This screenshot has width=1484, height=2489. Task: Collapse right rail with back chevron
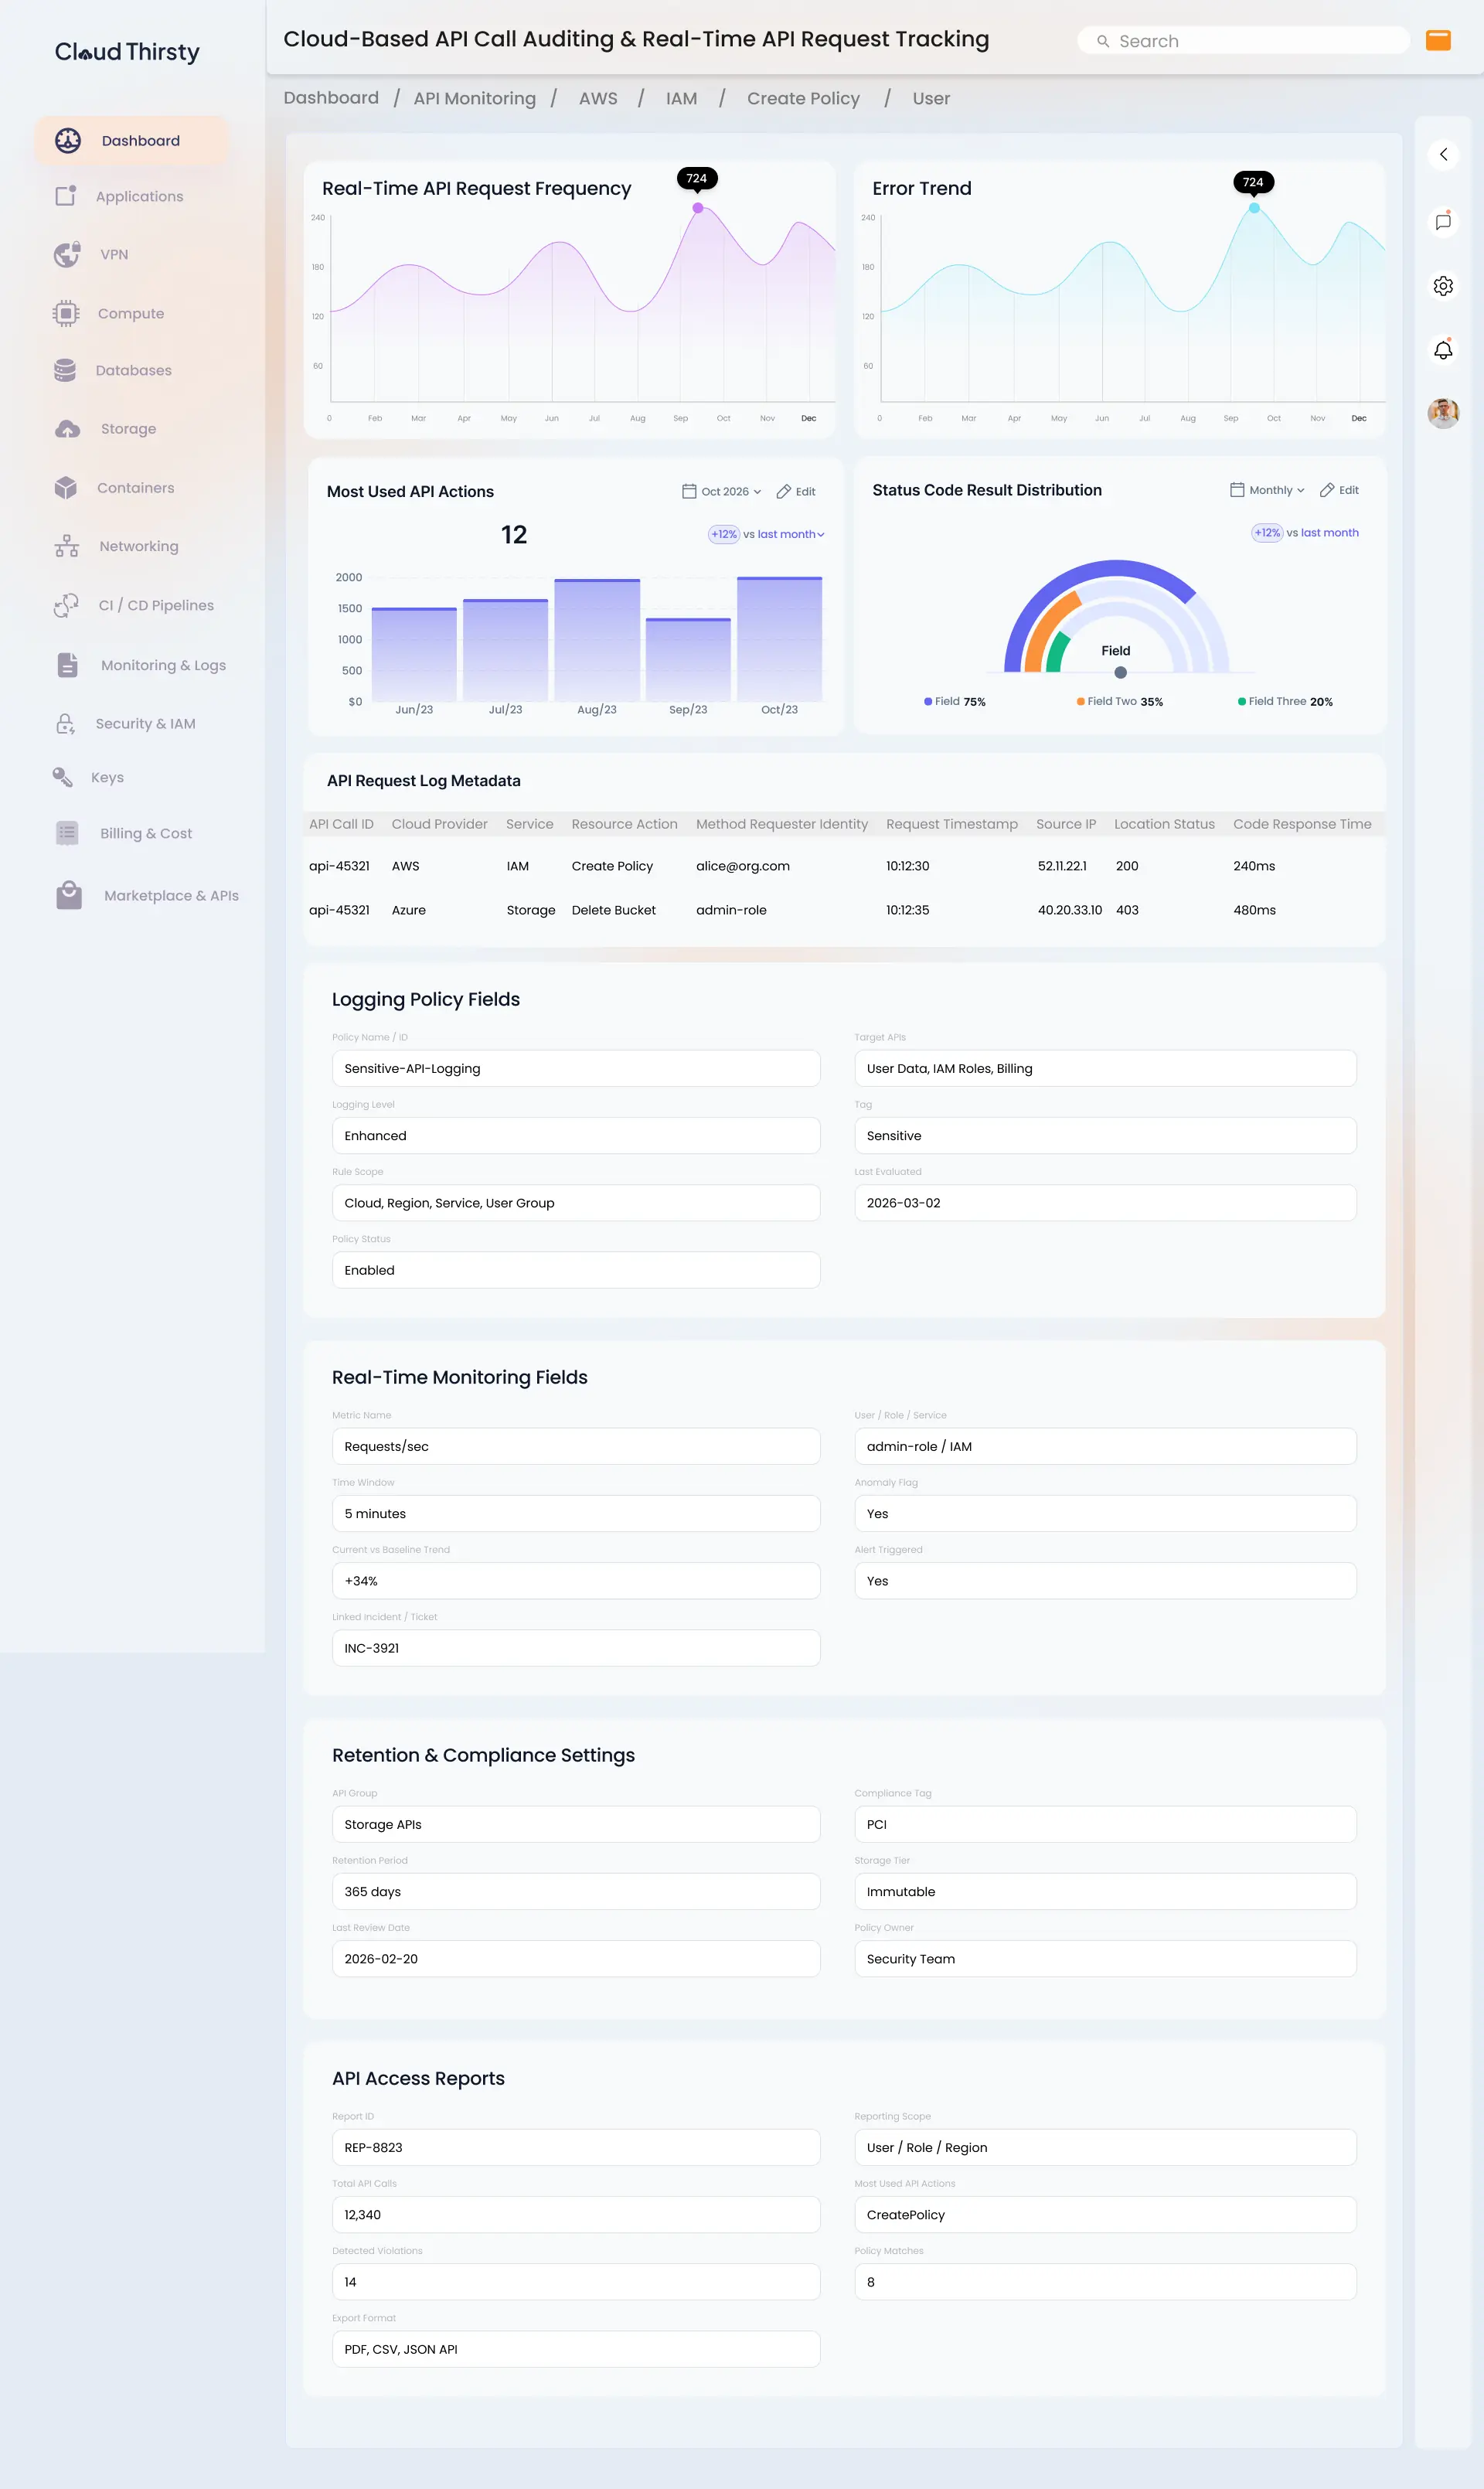pyautogui.click(x=1442, y=154)
